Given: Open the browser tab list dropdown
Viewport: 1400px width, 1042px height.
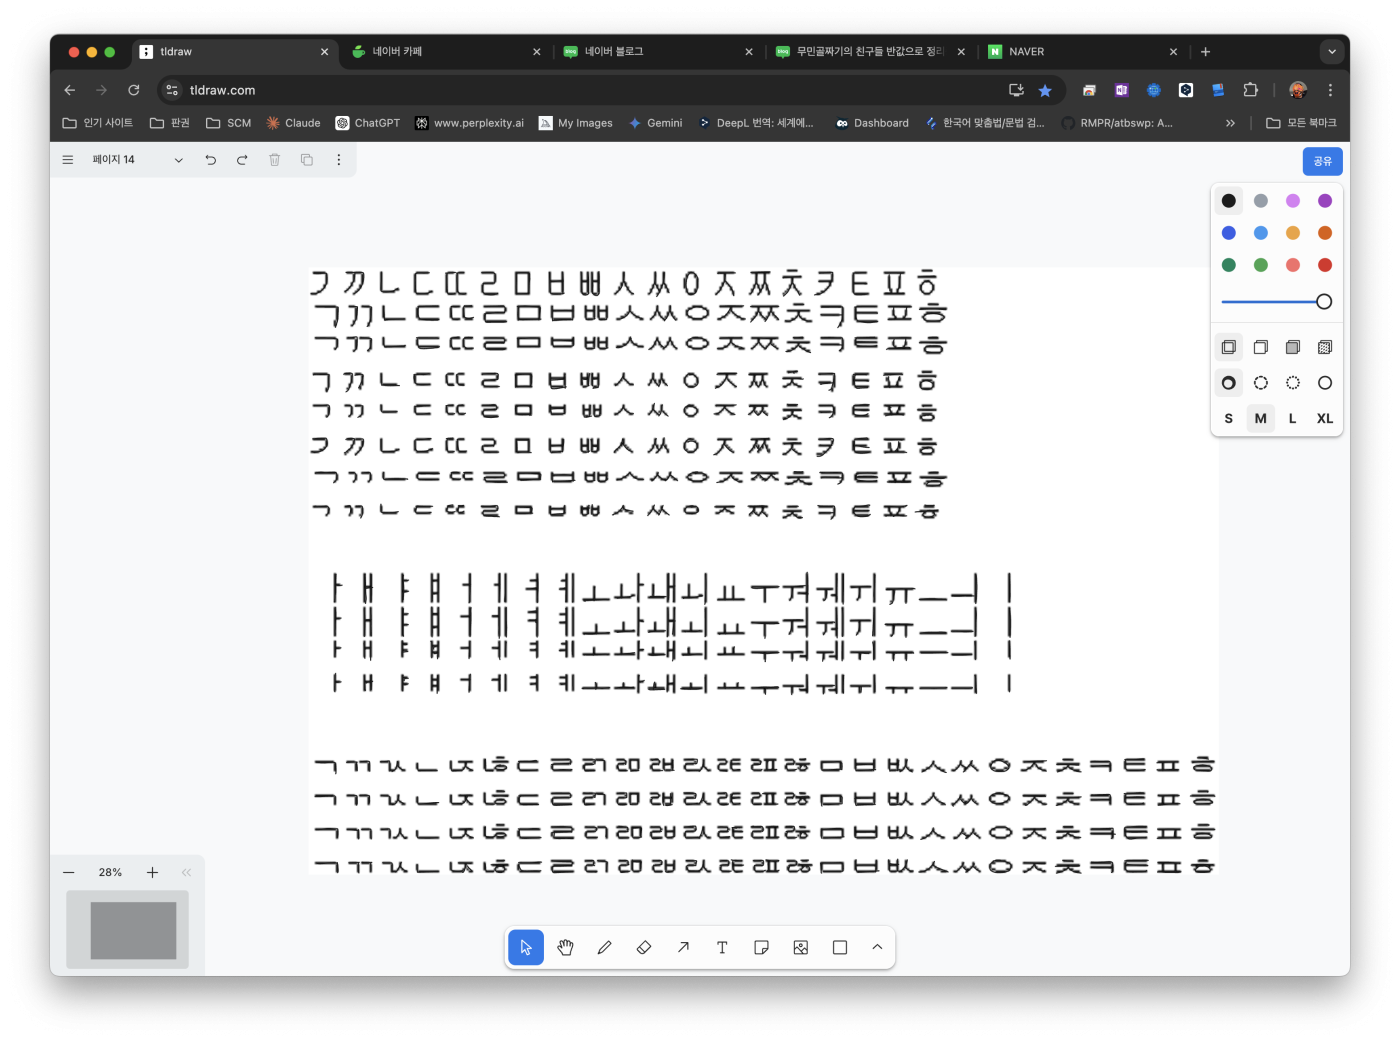Looking at the screenshot, I should pos(1331,52).
